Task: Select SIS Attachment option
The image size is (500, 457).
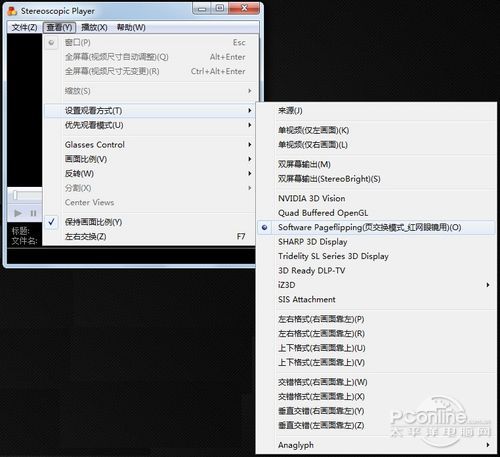Action: click(x=376, y=299)
